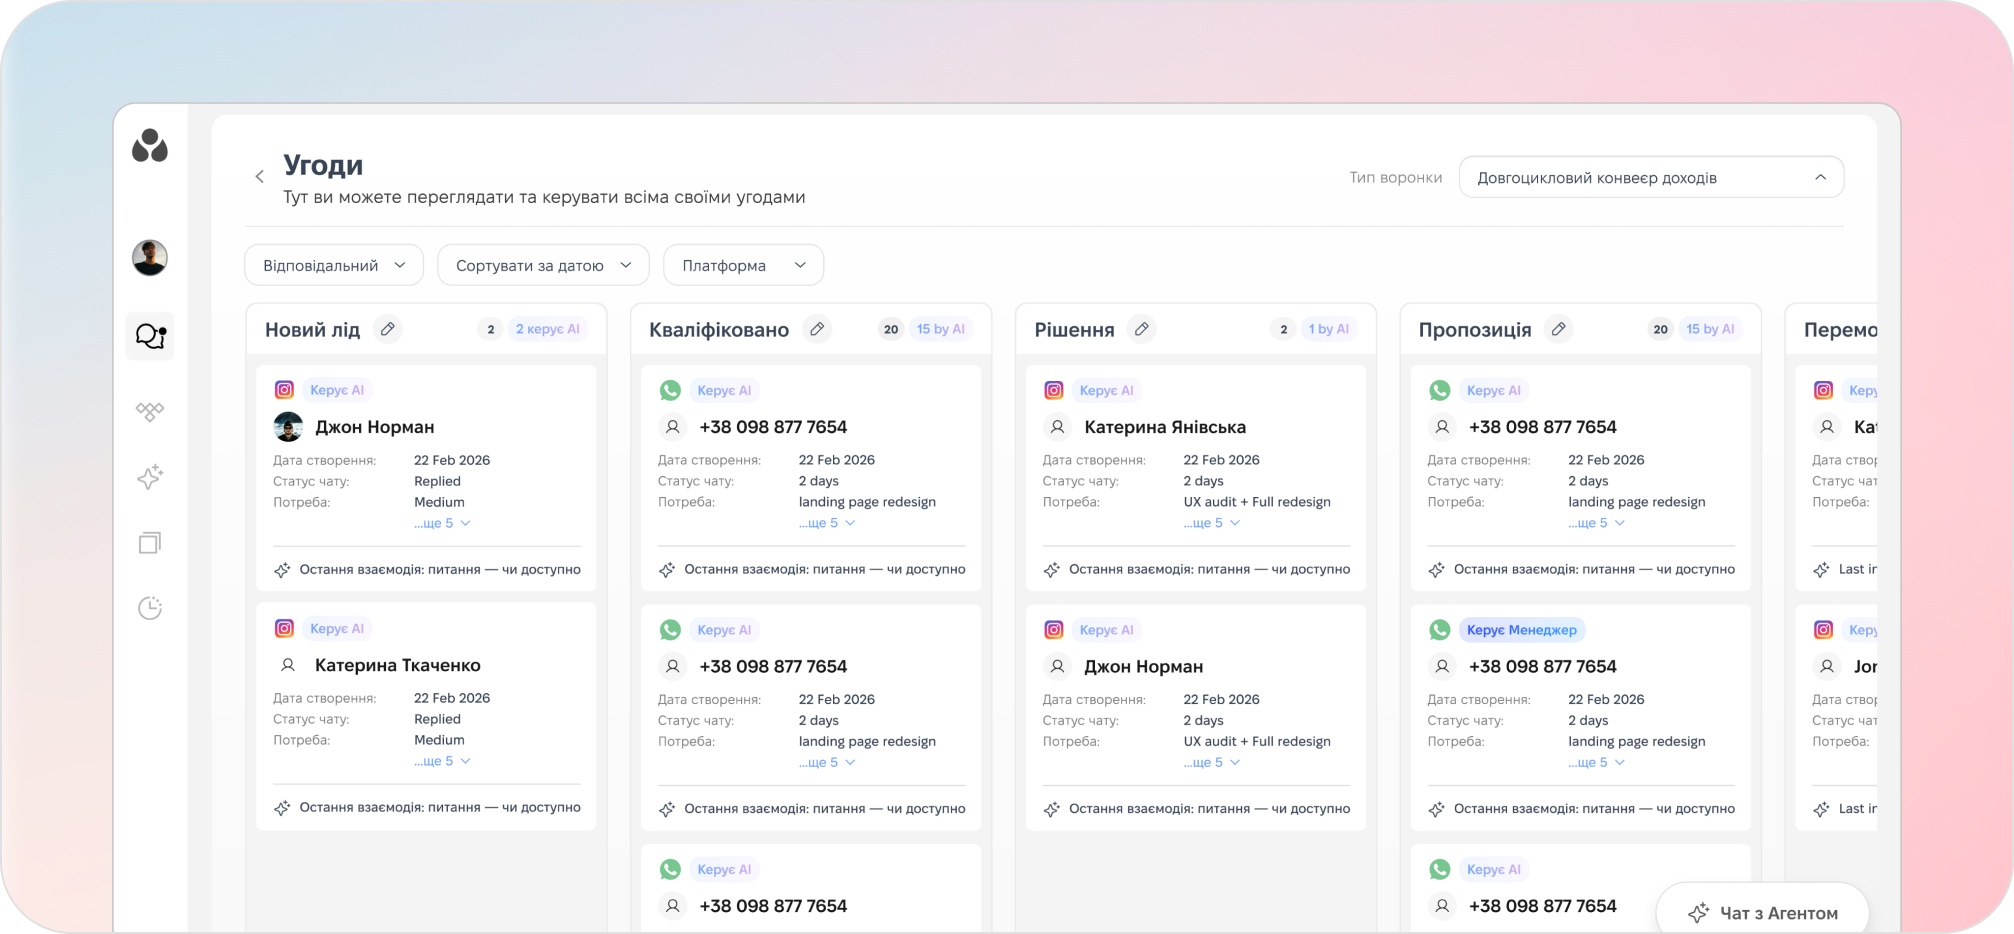This screenshot has height=934, width=2014.
Task: Edit the Рішення column name
Action: [1142, 329]
